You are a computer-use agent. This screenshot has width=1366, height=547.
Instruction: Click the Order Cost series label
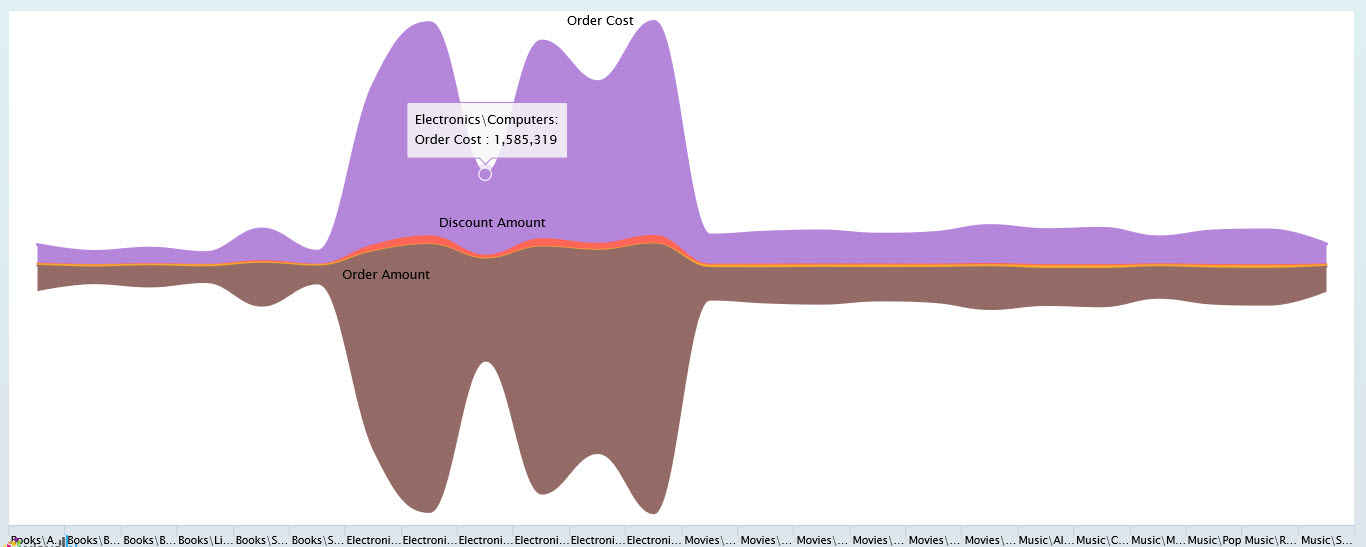600,21
